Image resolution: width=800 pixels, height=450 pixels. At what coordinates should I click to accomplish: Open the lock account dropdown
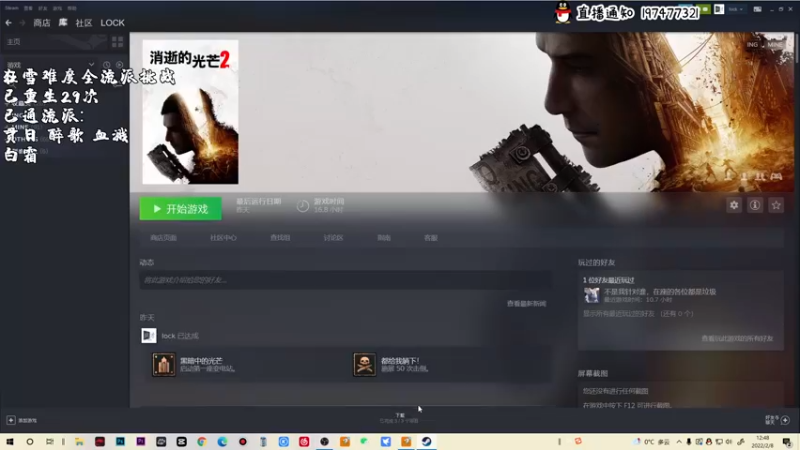(x=735, y=9)
